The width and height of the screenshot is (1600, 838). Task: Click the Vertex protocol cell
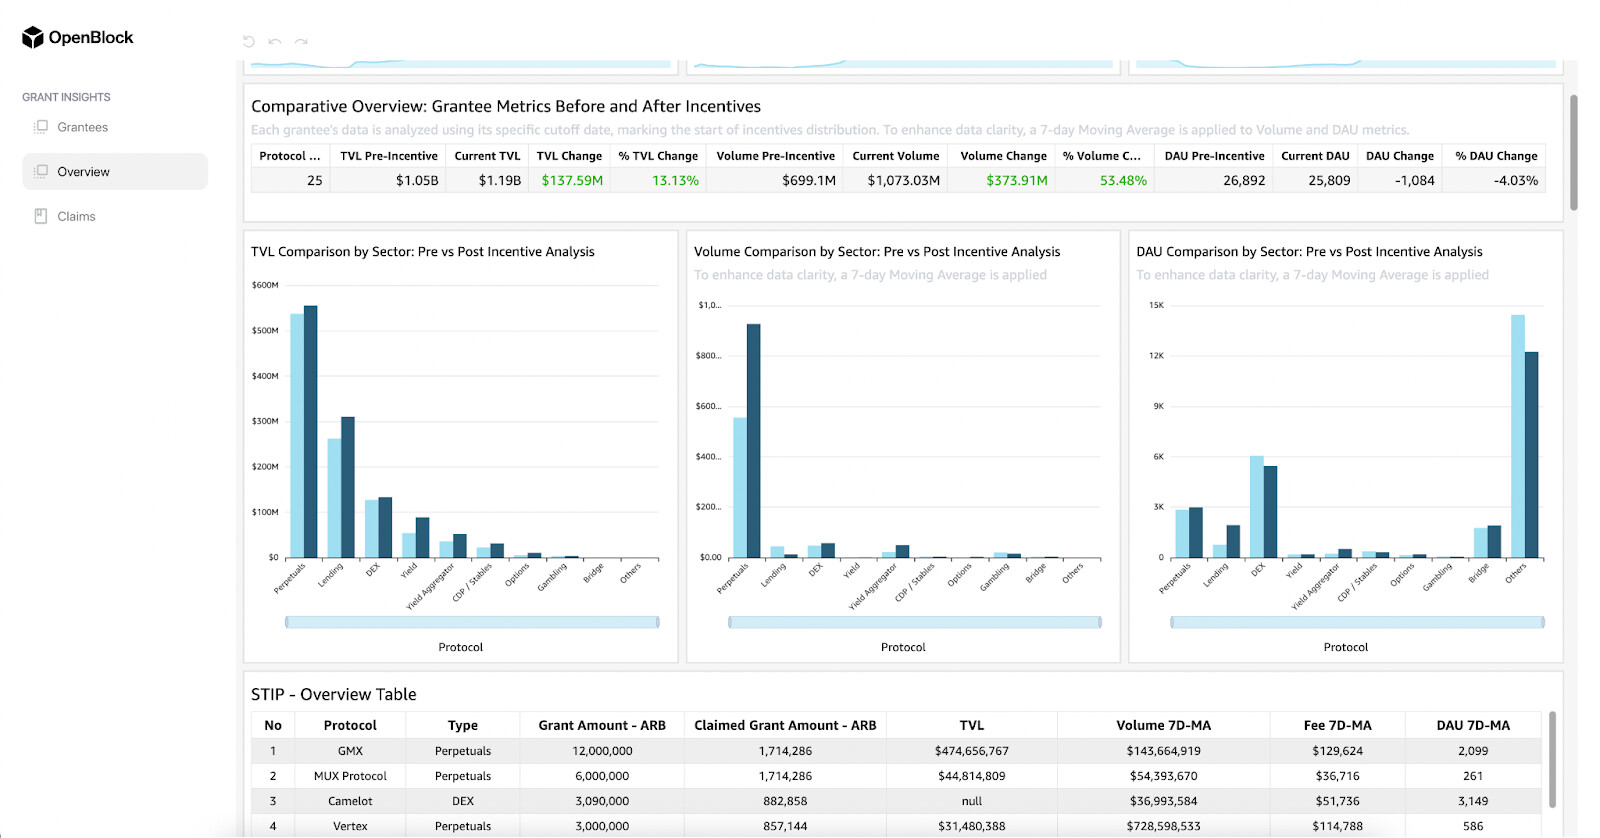[350, 826]
